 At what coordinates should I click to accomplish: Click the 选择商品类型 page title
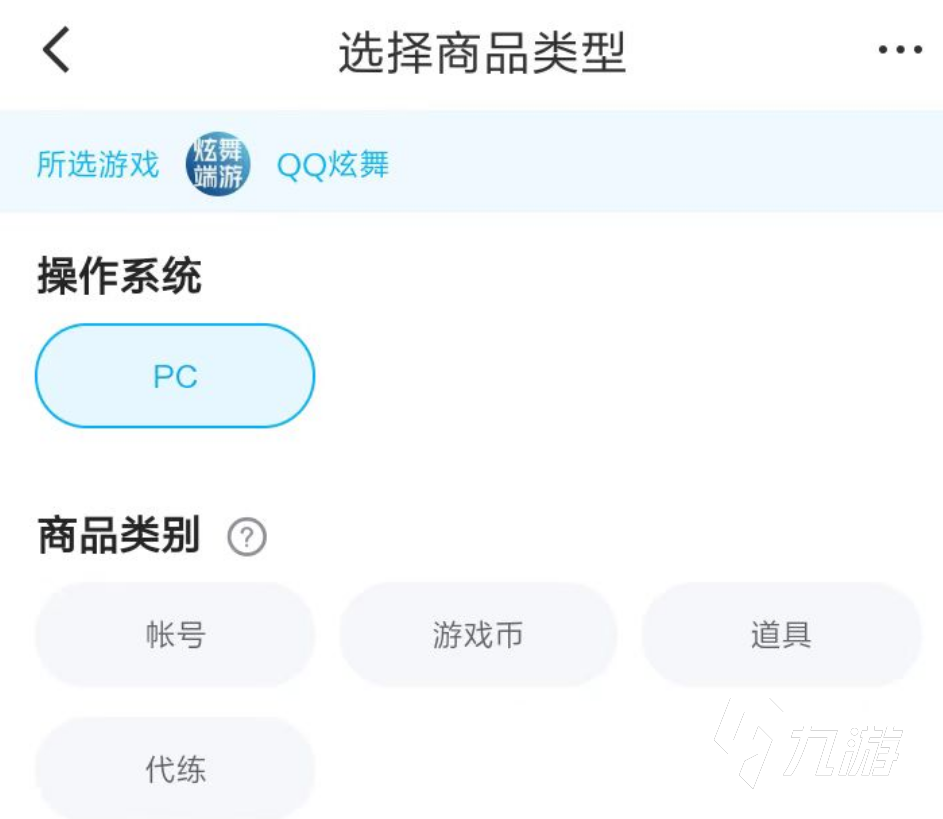tap(482, 53)
